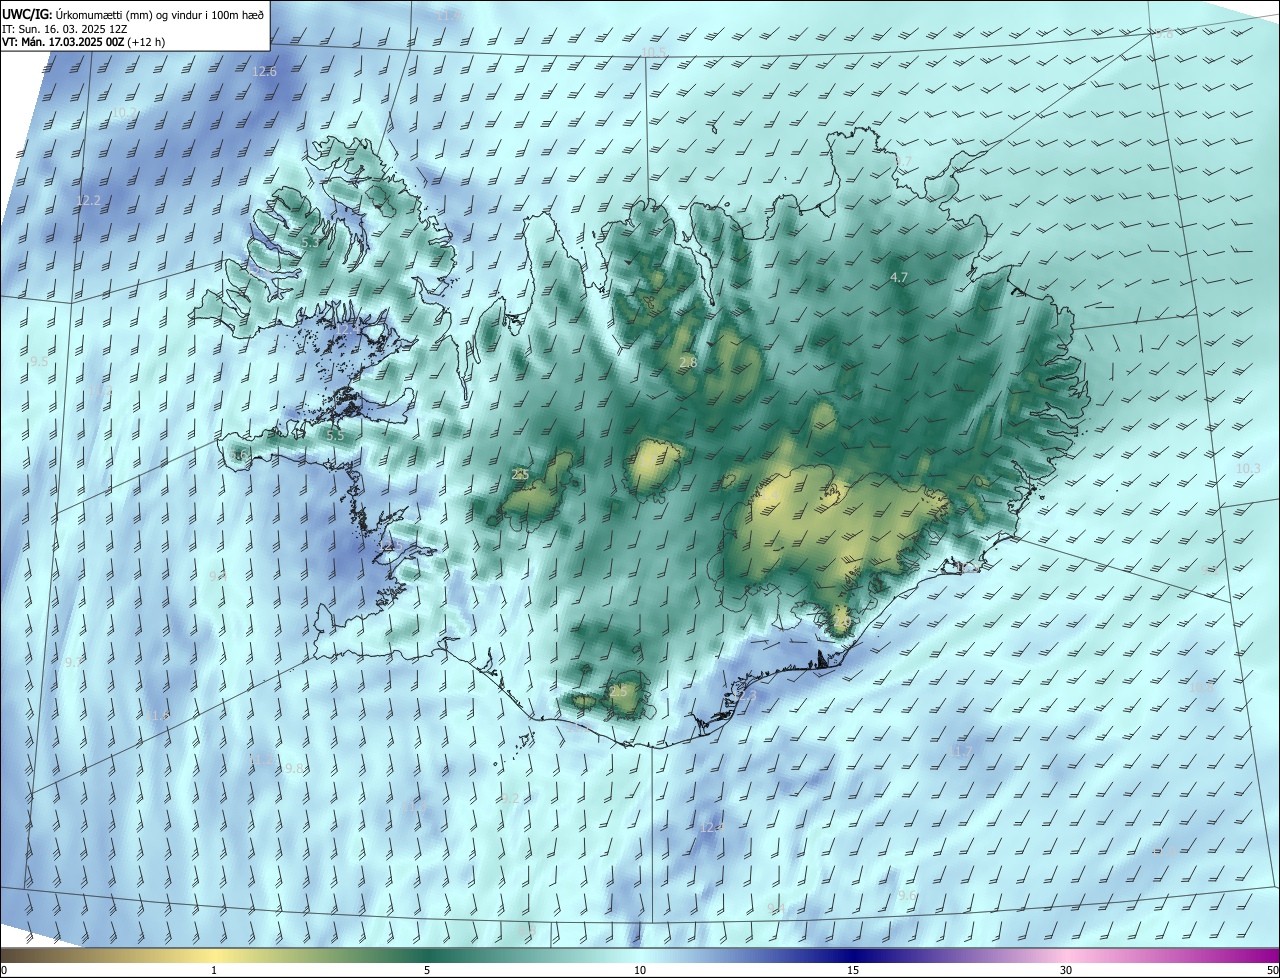
Task: Click the 4.7 value label in northeast Iceland
Action: [x=898, y=277]
